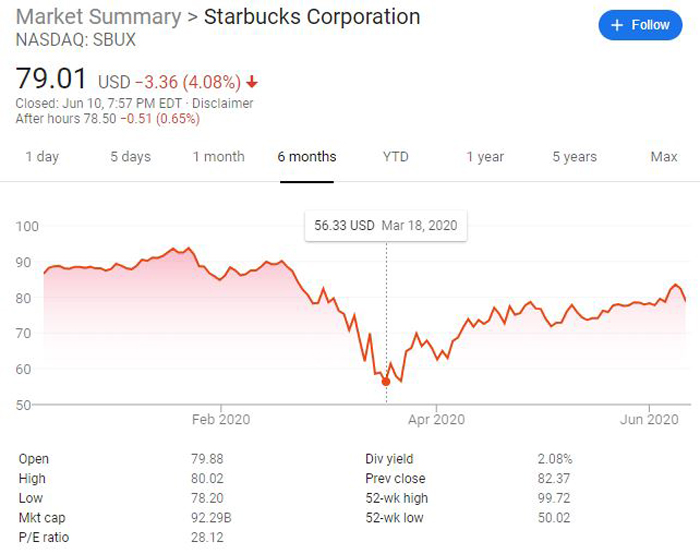Select the 1 year tab

tap(485, 157)
